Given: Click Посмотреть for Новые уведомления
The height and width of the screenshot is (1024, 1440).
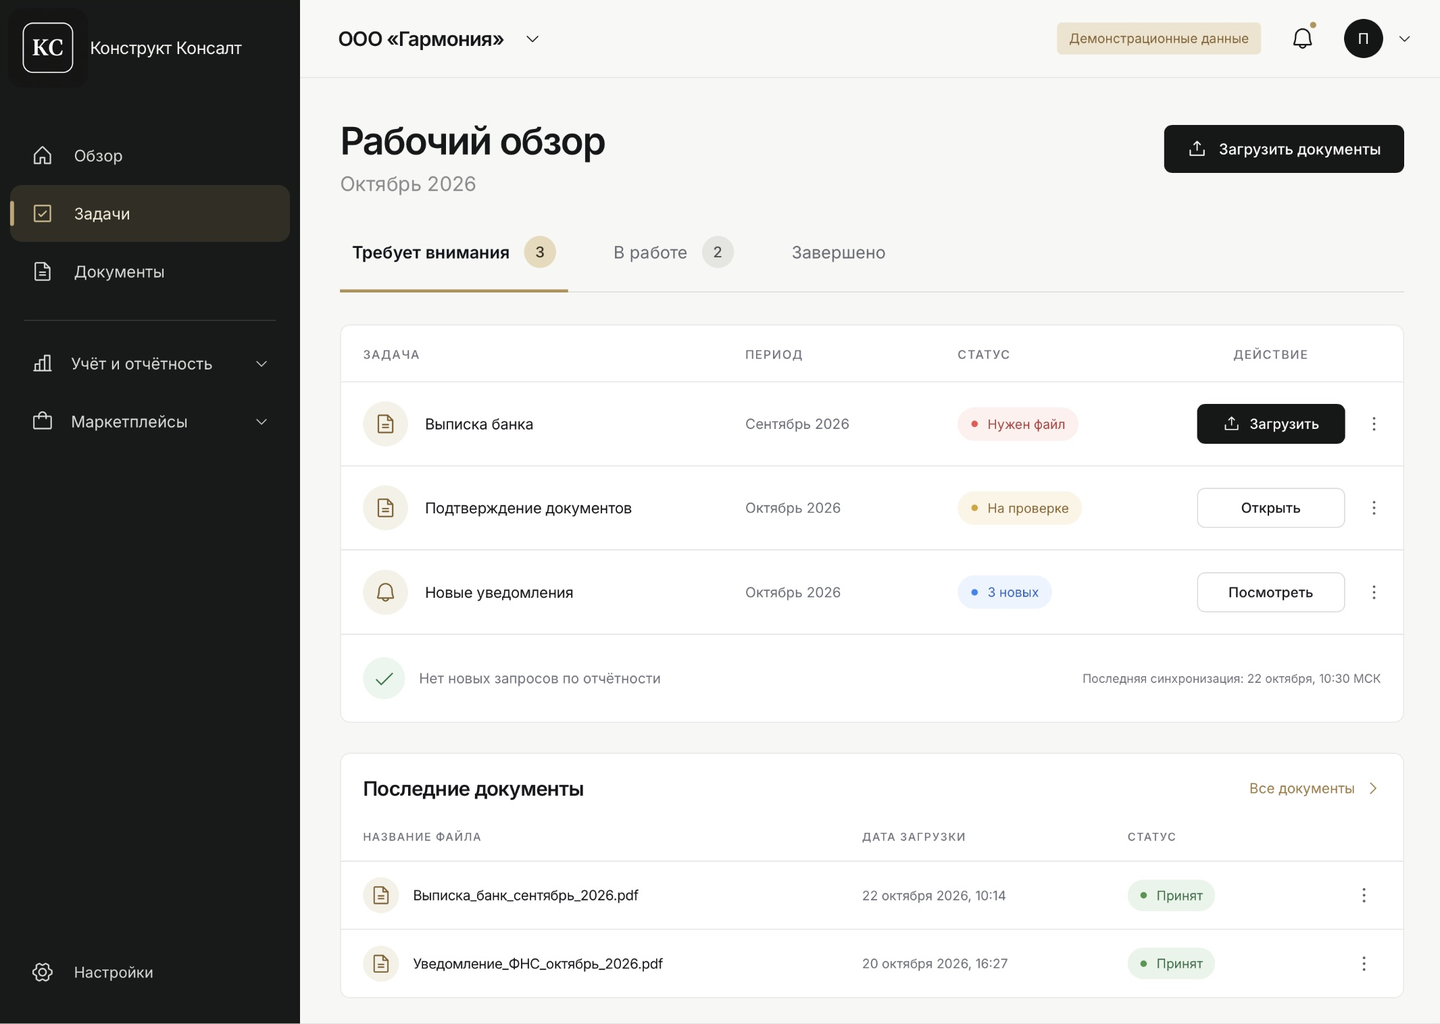Looking at the screenshot, I should (x=1271, y=592).
